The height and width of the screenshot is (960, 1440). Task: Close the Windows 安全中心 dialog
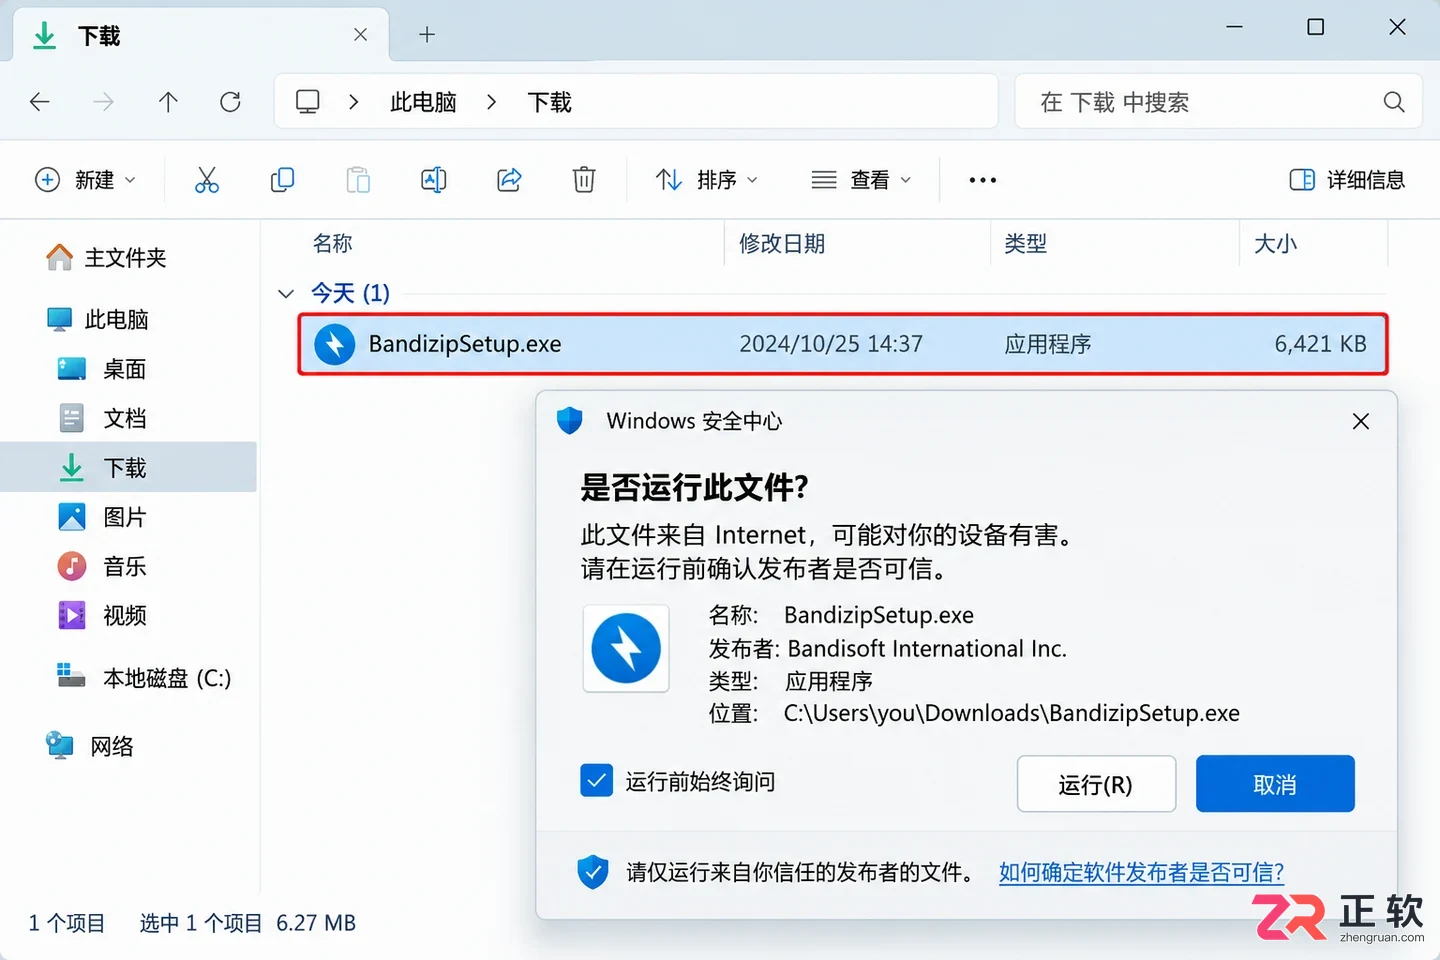(1361, 421)
